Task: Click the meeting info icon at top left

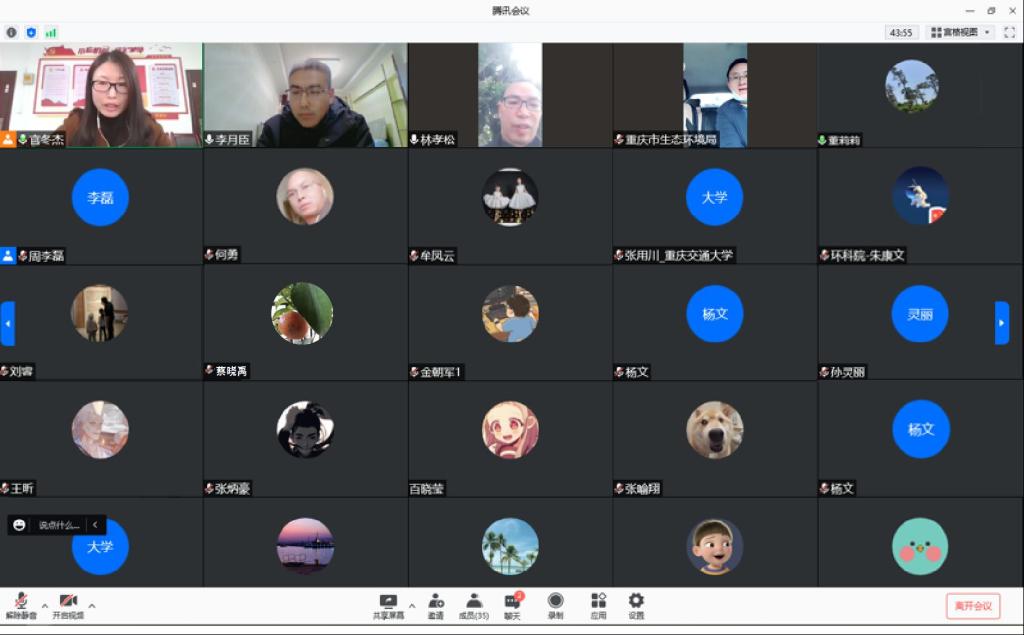Action: 12,32
